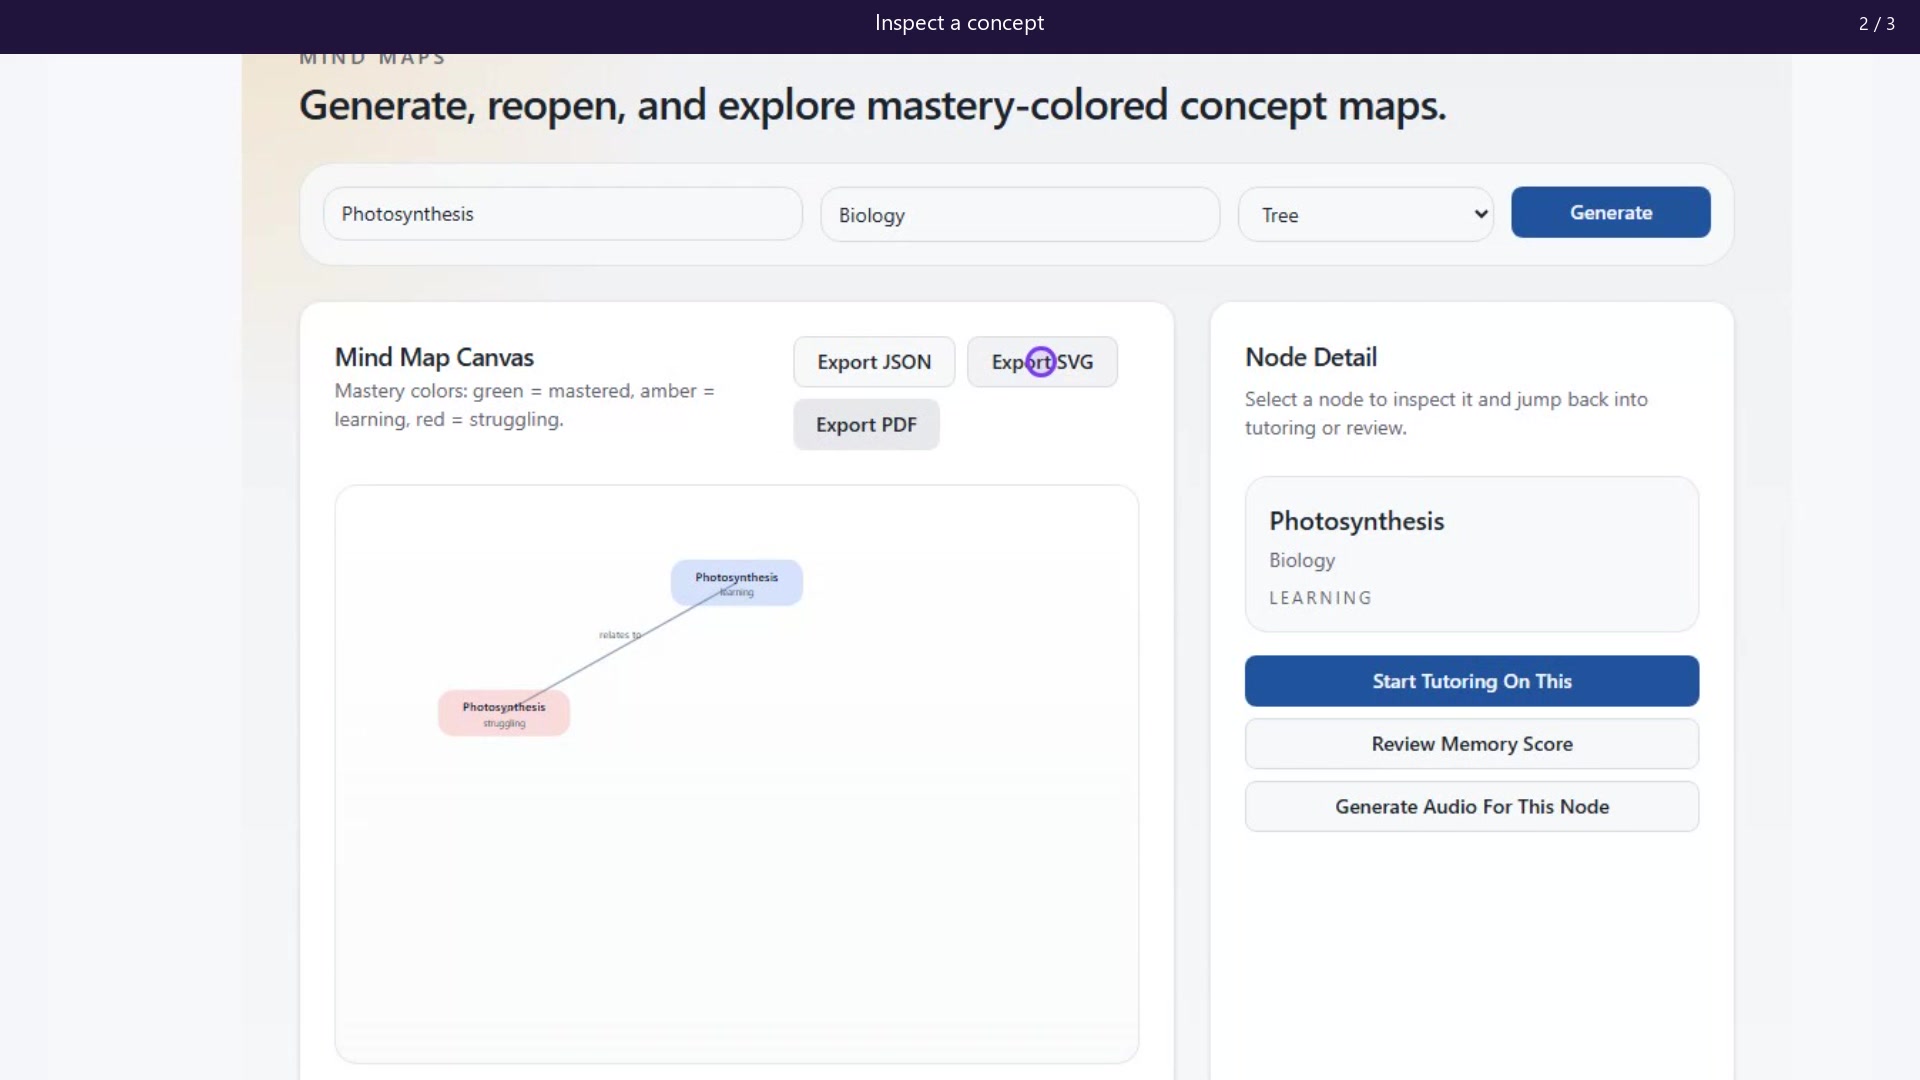This screenshot has width=1920, height=1080.
Task: Open Review Memory Score
Action: point(1471,744)
